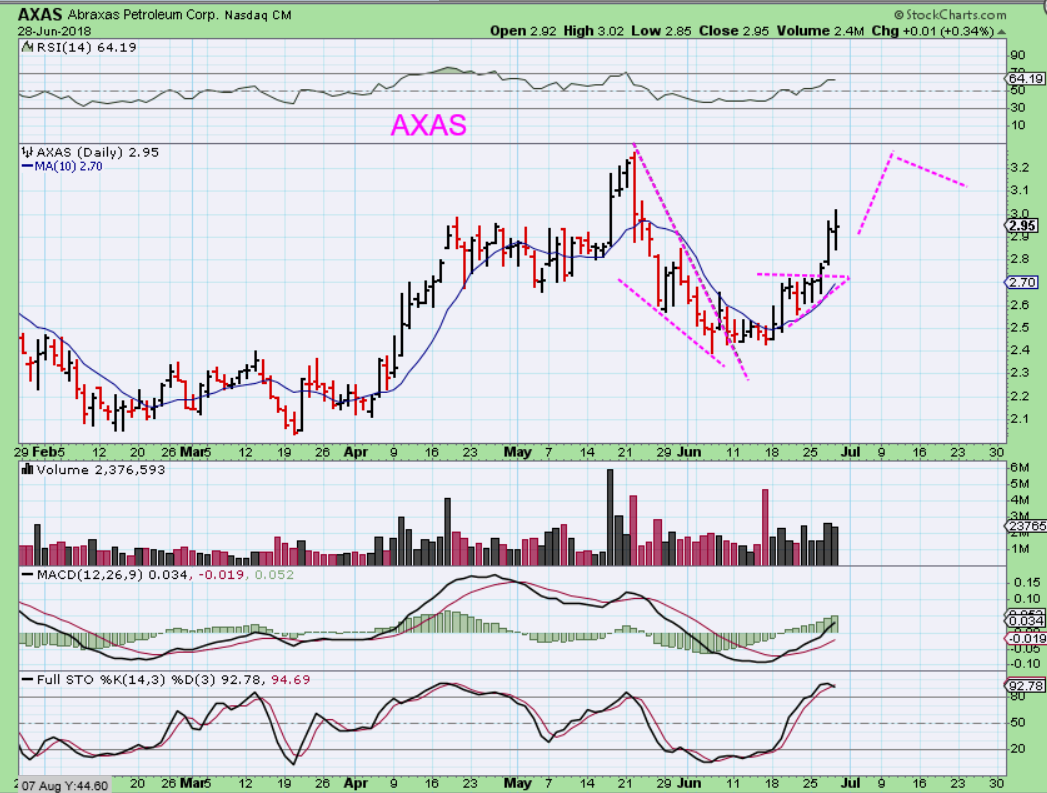Screen dimensions: 1047x793
Task: Click the MACD black line legend marker
Action: (x=28, y=575)
